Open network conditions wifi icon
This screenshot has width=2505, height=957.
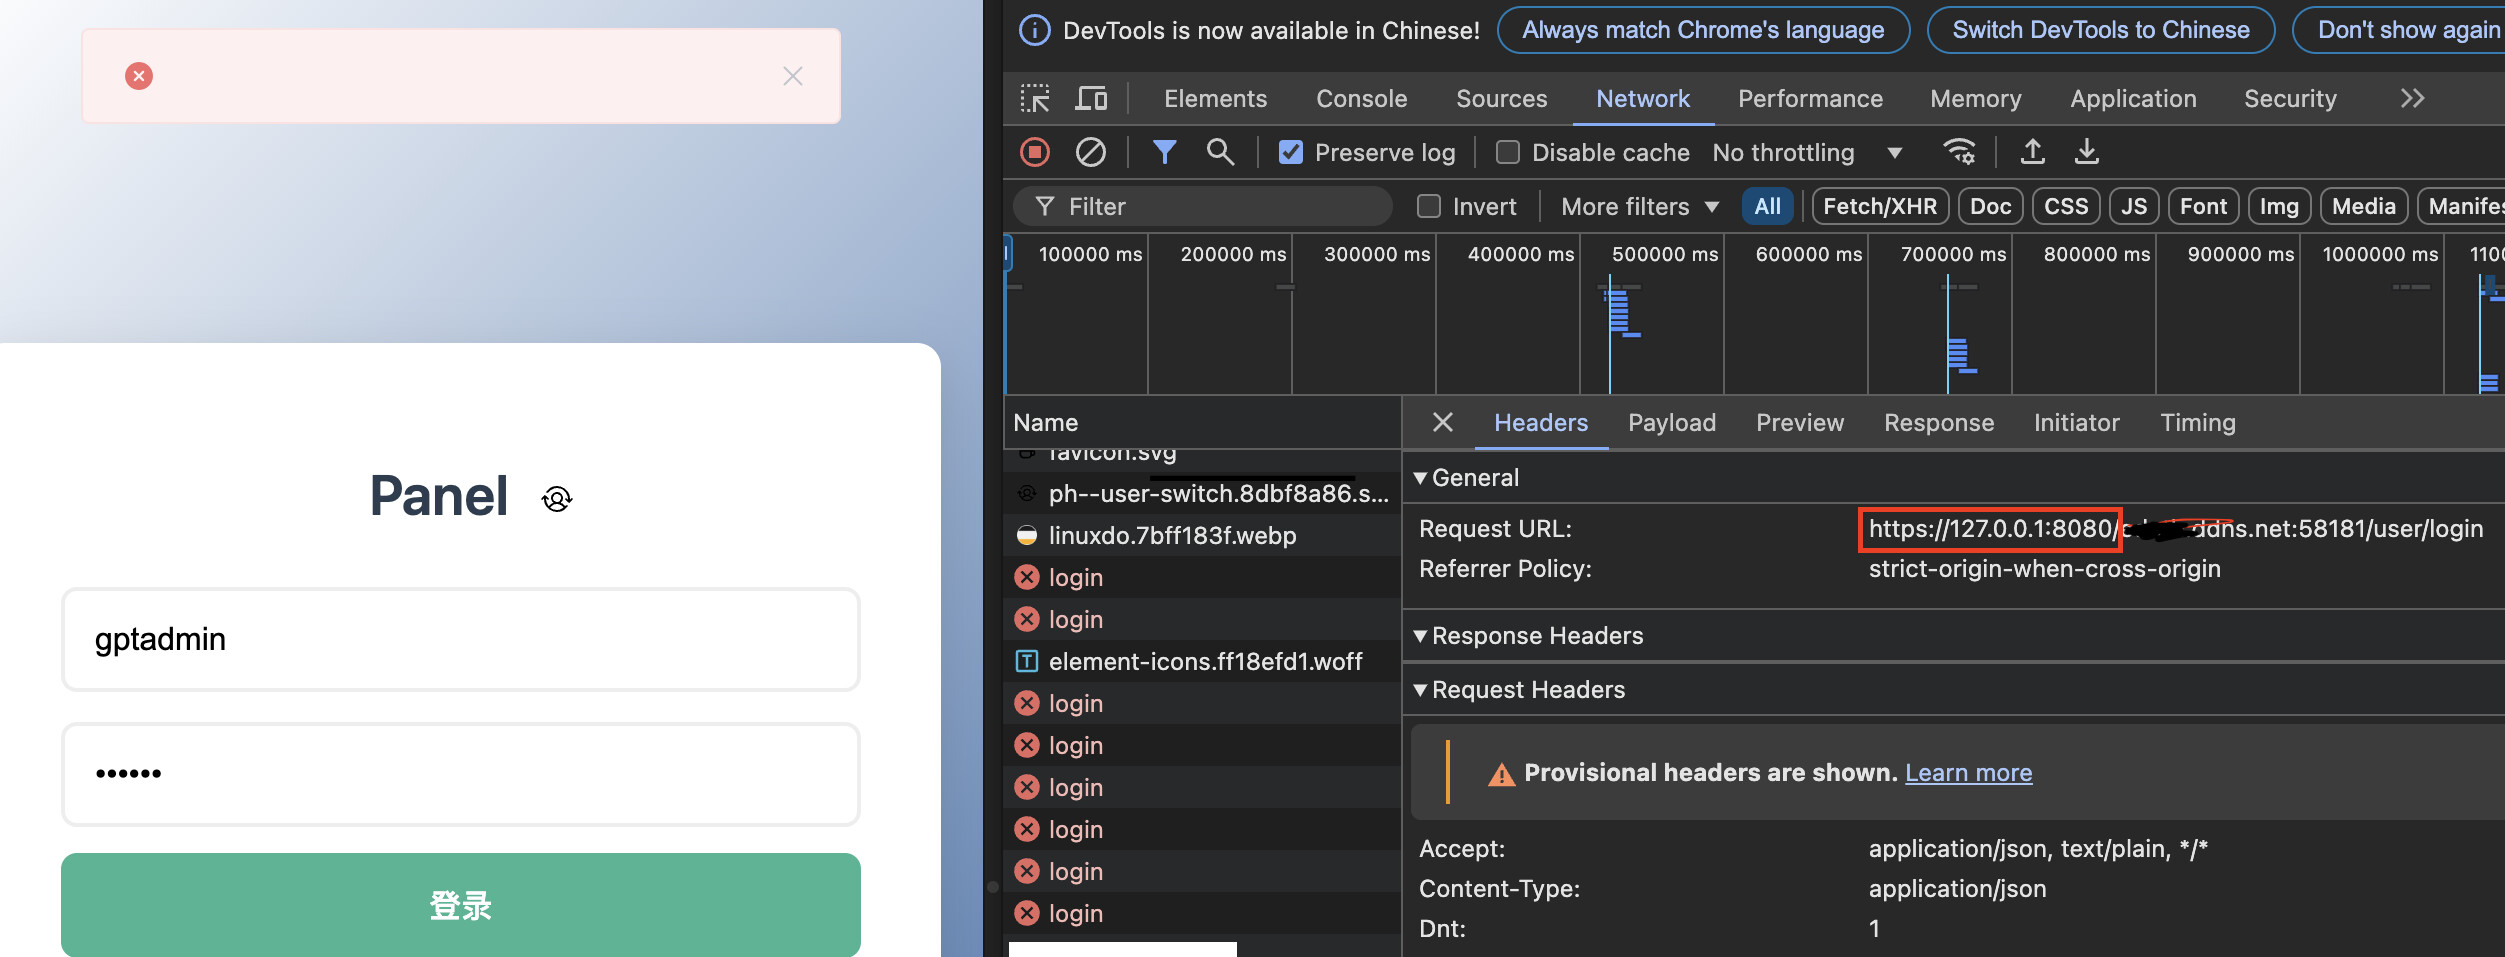[1959, 152]
